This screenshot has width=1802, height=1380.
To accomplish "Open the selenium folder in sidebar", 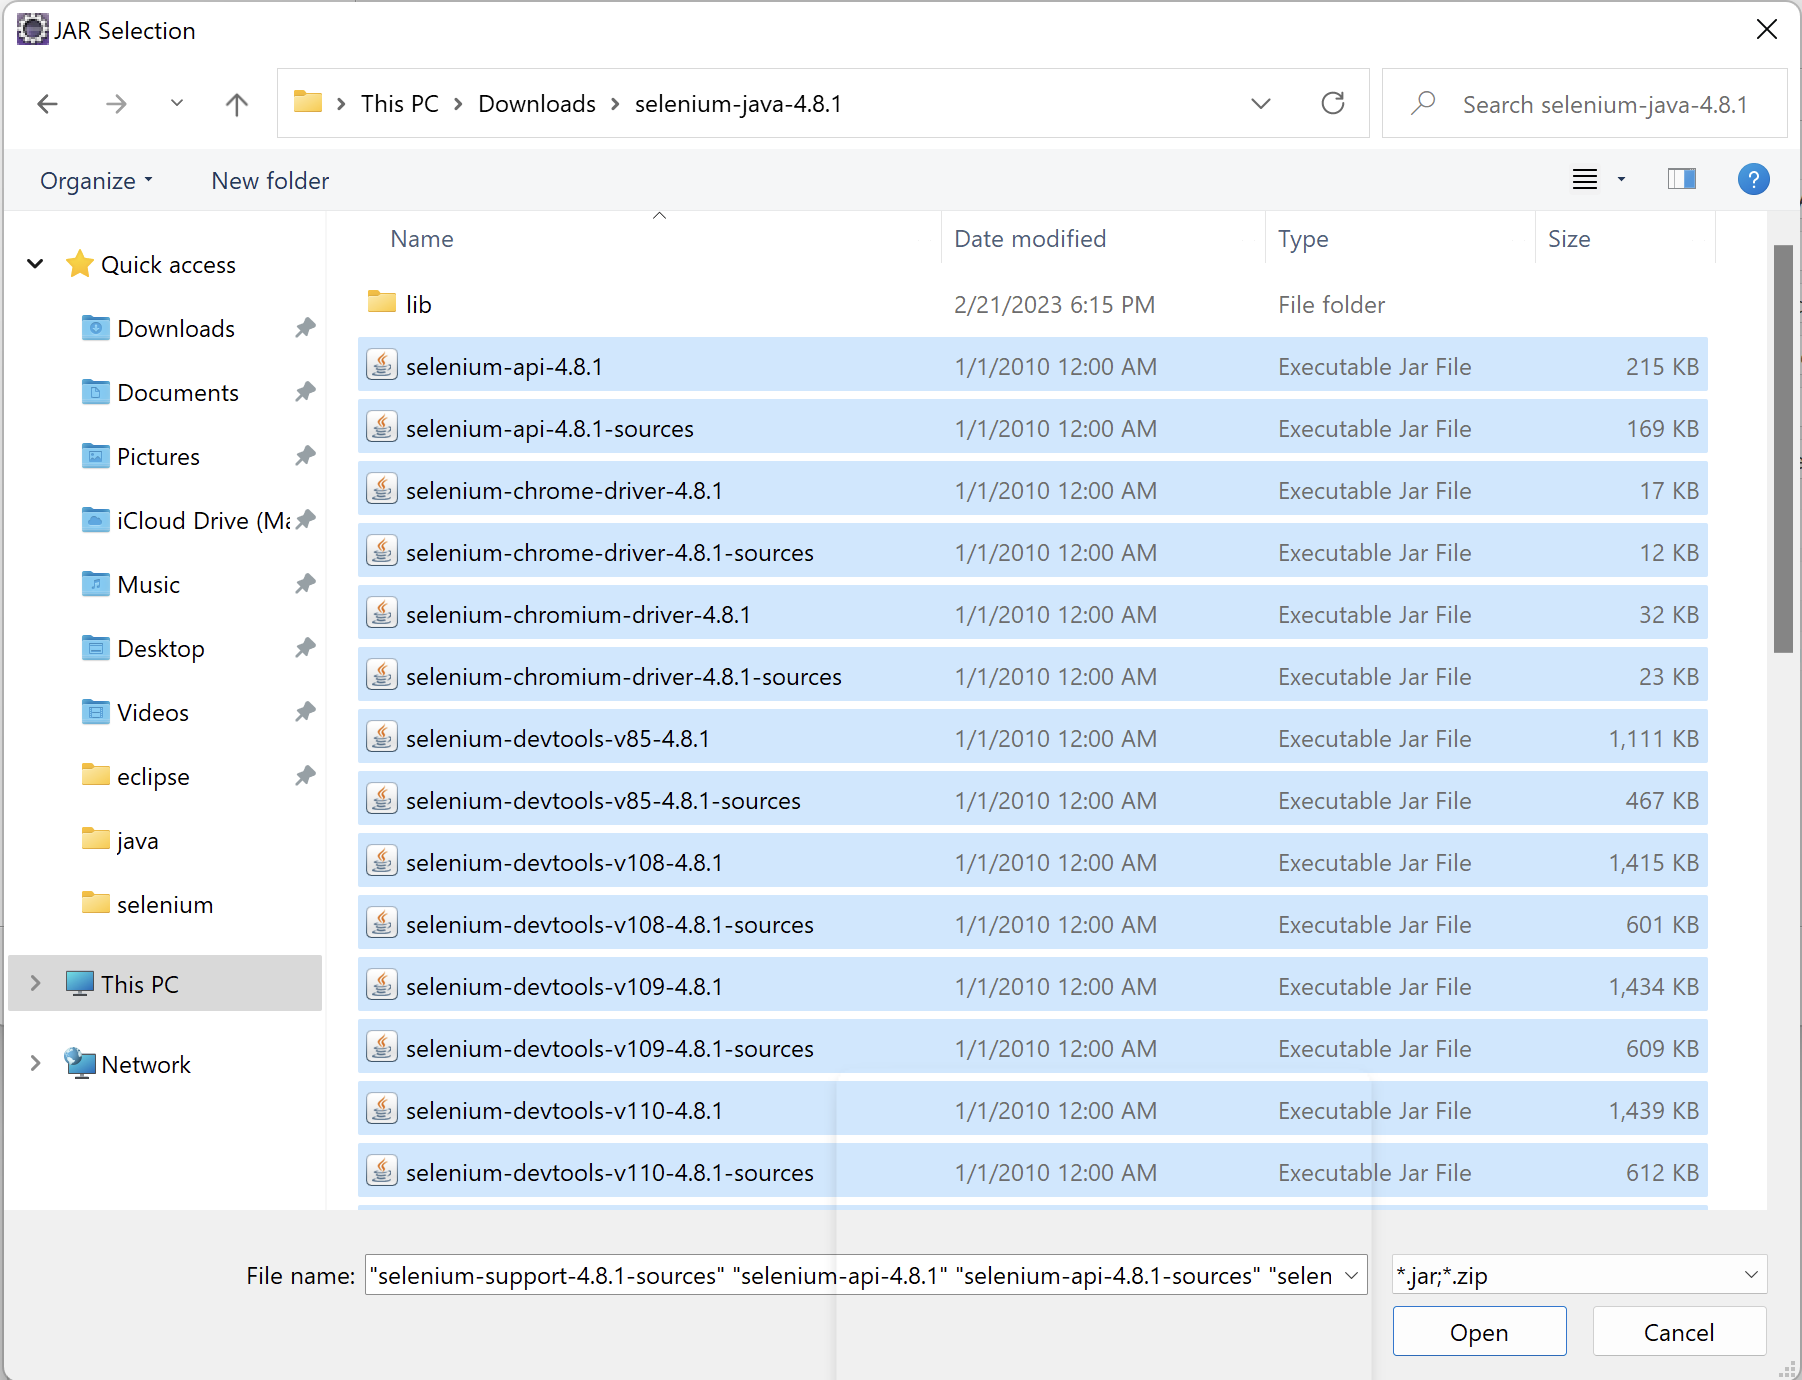I will (165, 905).
